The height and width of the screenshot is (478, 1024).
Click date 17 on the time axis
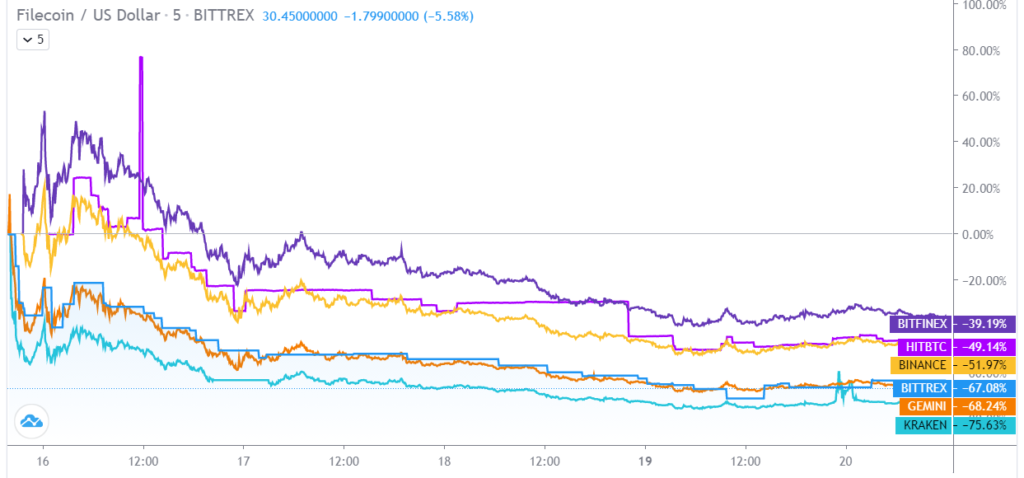coord(242,463)
